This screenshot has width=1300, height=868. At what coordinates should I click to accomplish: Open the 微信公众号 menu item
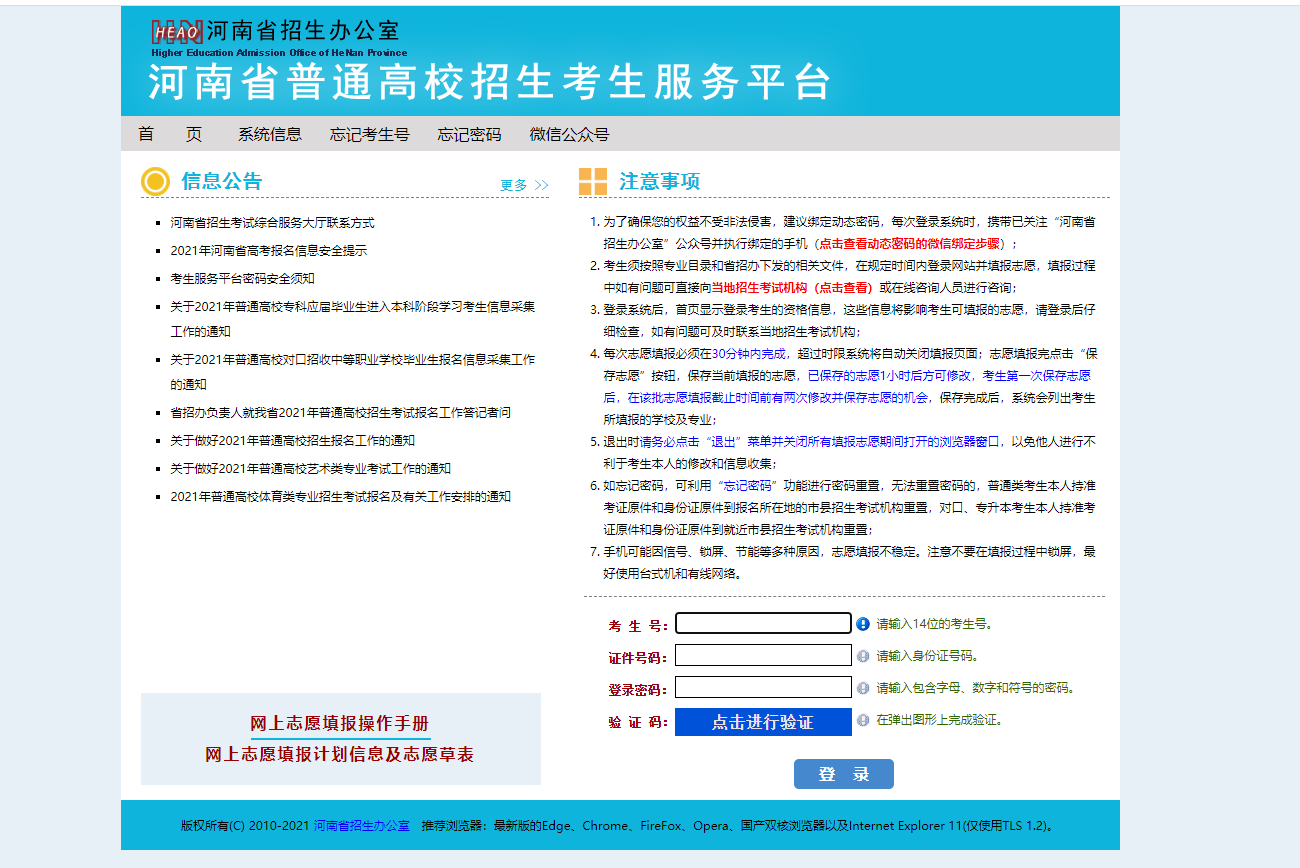click(x=569, y=134)
